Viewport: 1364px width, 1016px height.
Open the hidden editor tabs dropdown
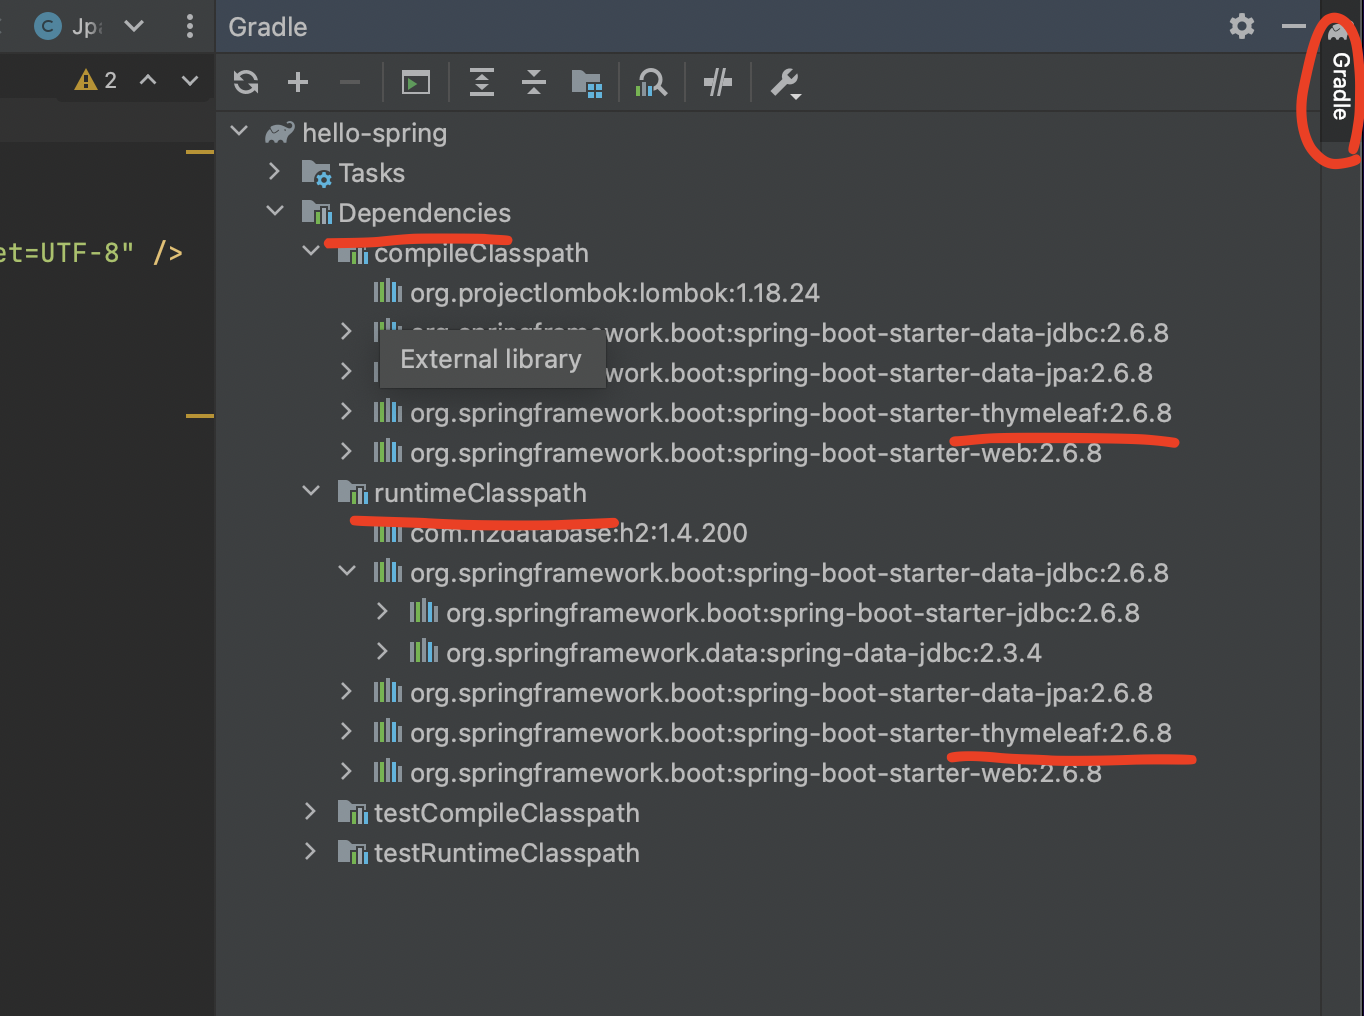click(134, 26)
